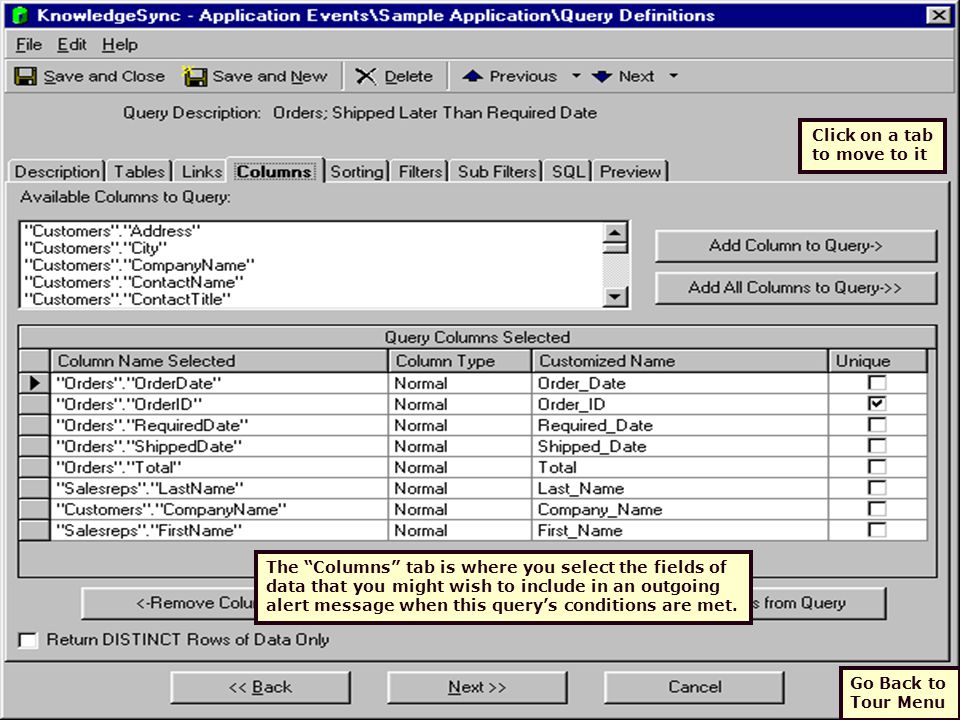The height and width of the screenshot is (720, 960).
Task: Click the Column Type header
Action: [x=460, y=361]
